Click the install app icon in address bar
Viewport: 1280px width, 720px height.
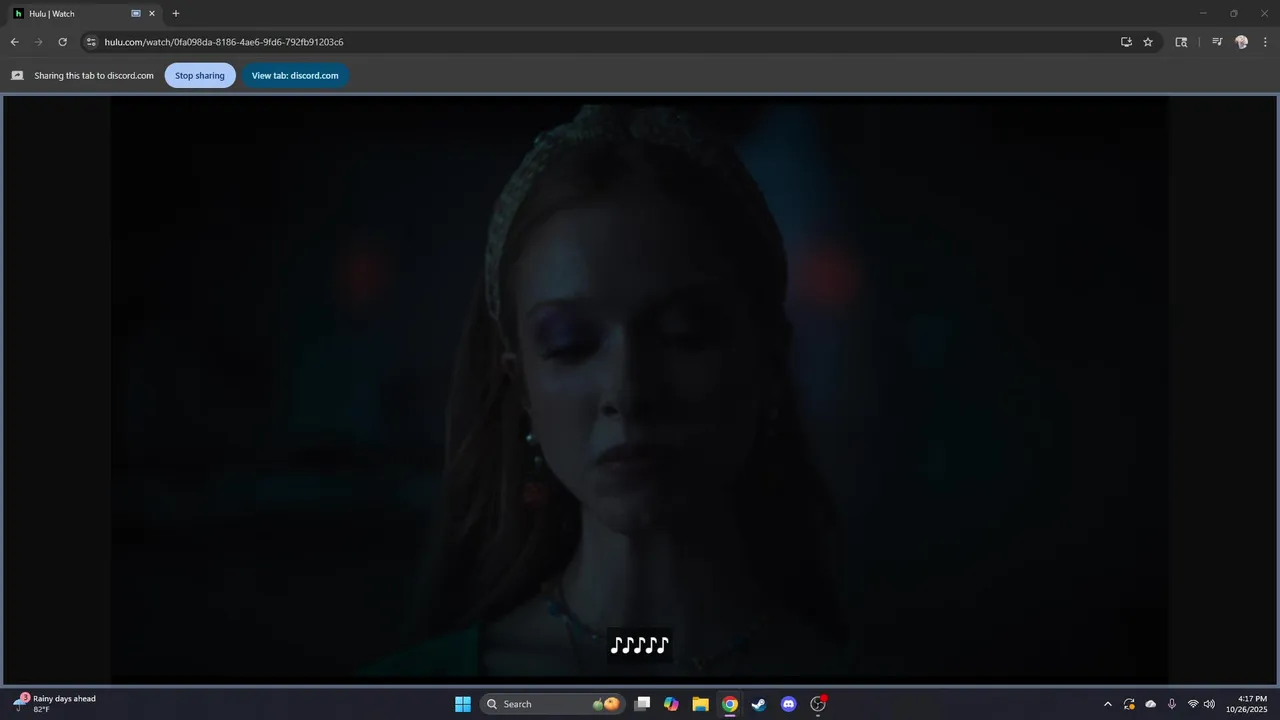coord(1126,42)
